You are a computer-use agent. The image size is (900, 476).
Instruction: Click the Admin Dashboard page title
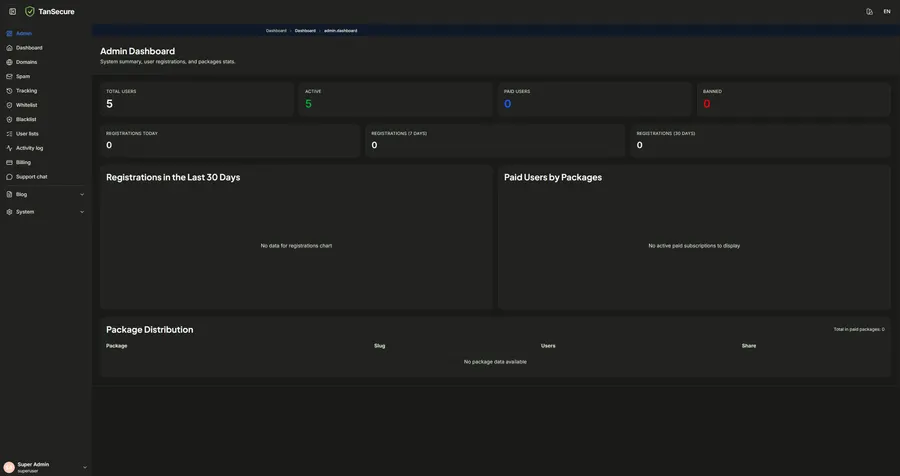[138, 51]
